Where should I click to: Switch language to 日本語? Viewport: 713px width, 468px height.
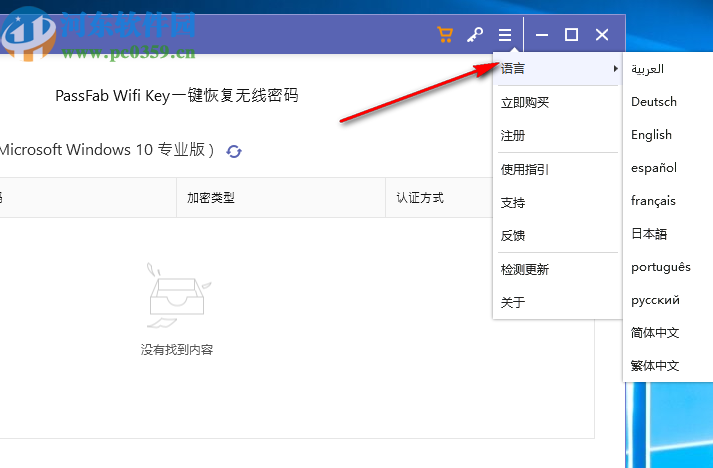tap(649, 234)
